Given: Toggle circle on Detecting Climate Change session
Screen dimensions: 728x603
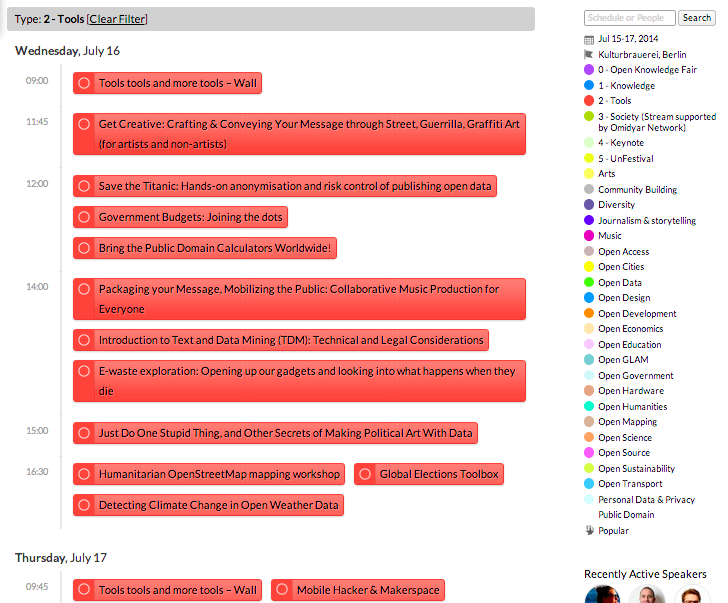Looking at the screenshot, I should (84, 505).
